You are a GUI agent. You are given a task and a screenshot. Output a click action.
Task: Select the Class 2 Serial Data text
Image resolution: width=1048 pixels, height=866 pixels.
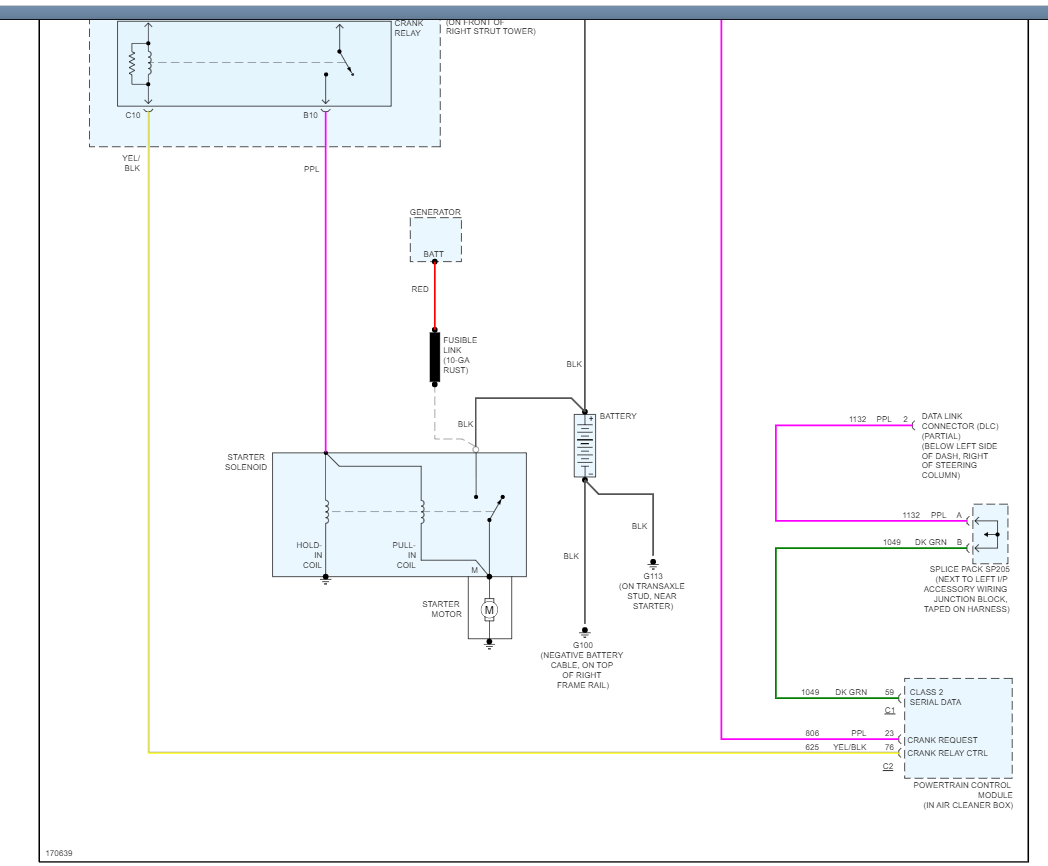tap(935, 697)
